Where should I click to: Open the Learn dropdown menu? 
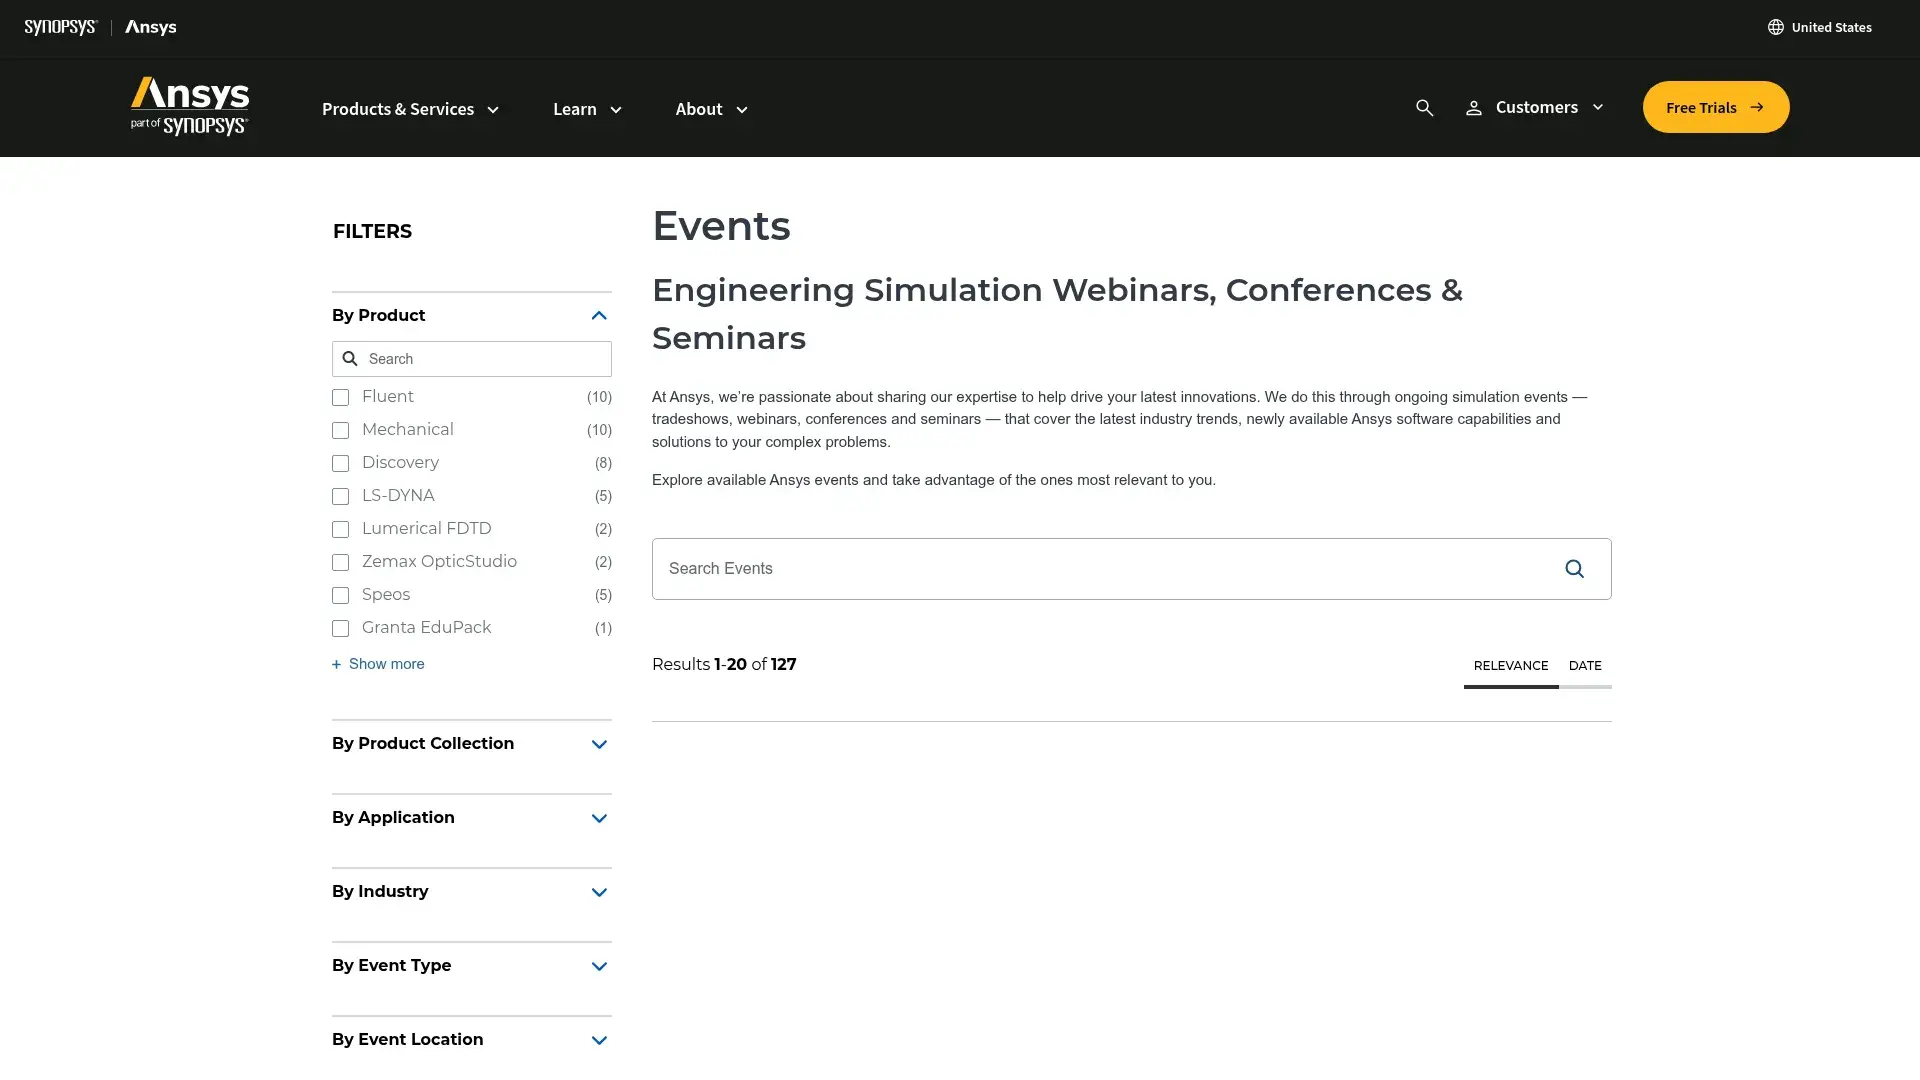pos(587,109)
